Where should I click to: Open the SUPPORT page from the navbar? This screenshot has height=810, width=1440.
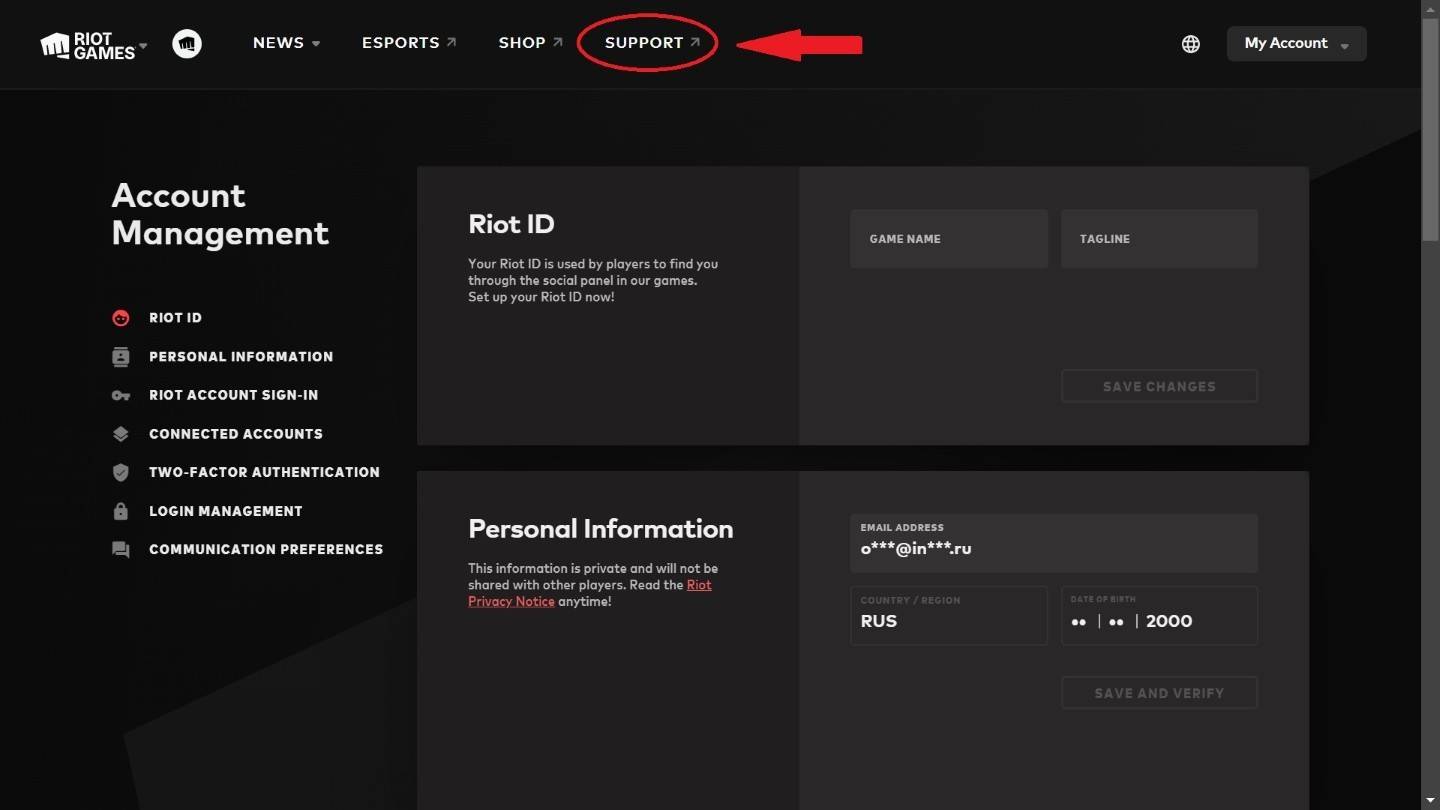click(x=646, y=43)
